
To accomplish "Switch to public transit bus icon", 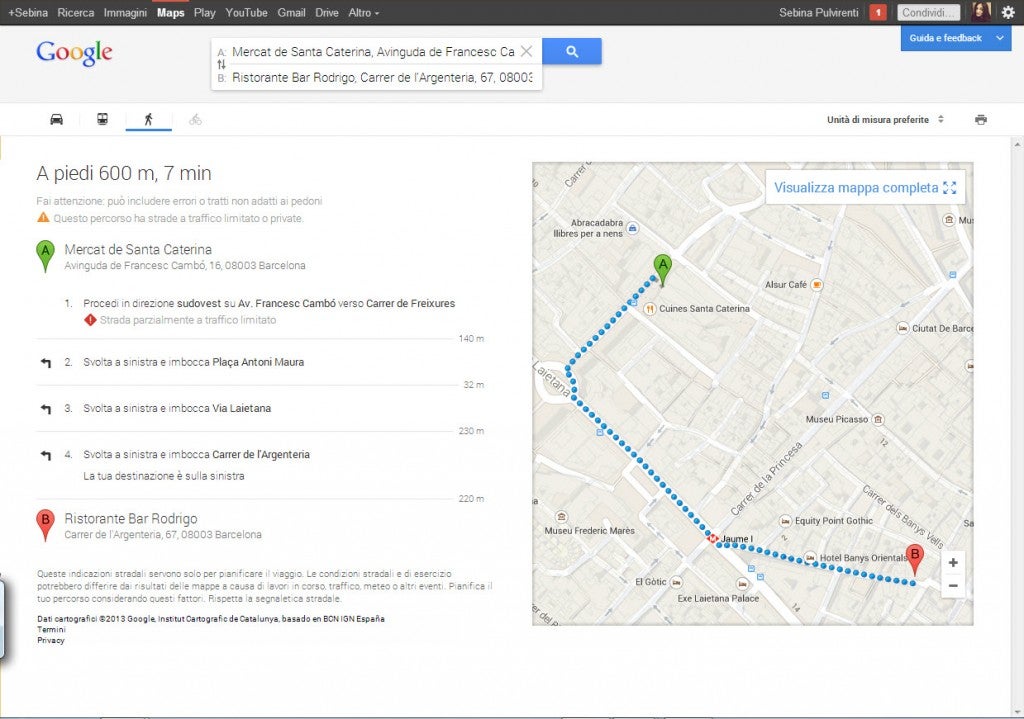I will [x=103, y=120].
